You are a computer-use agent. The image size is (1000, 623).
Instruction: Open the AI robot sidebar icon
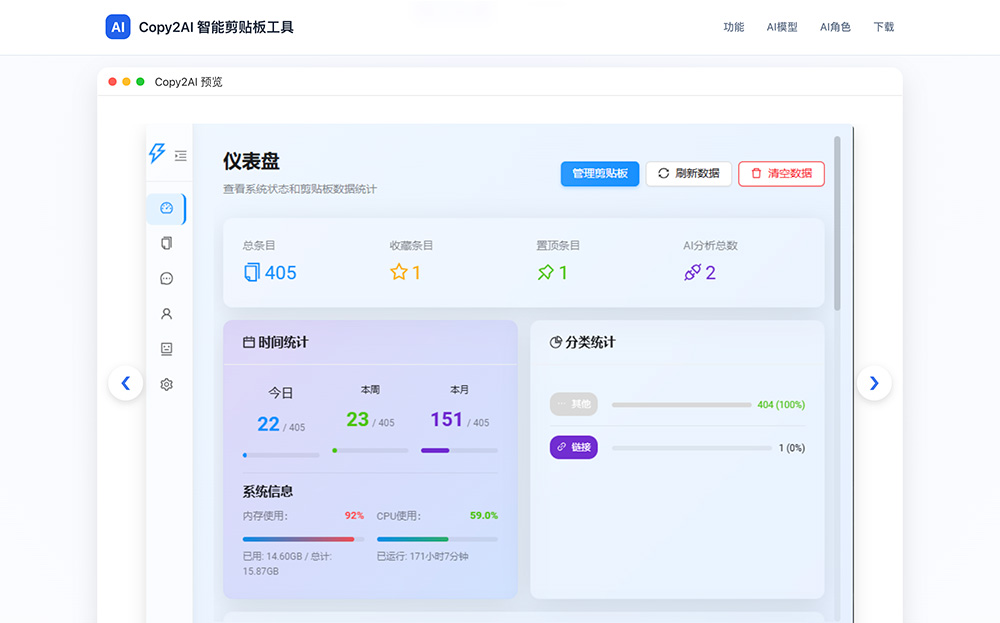pyautogui.click(x=166, y=349)
